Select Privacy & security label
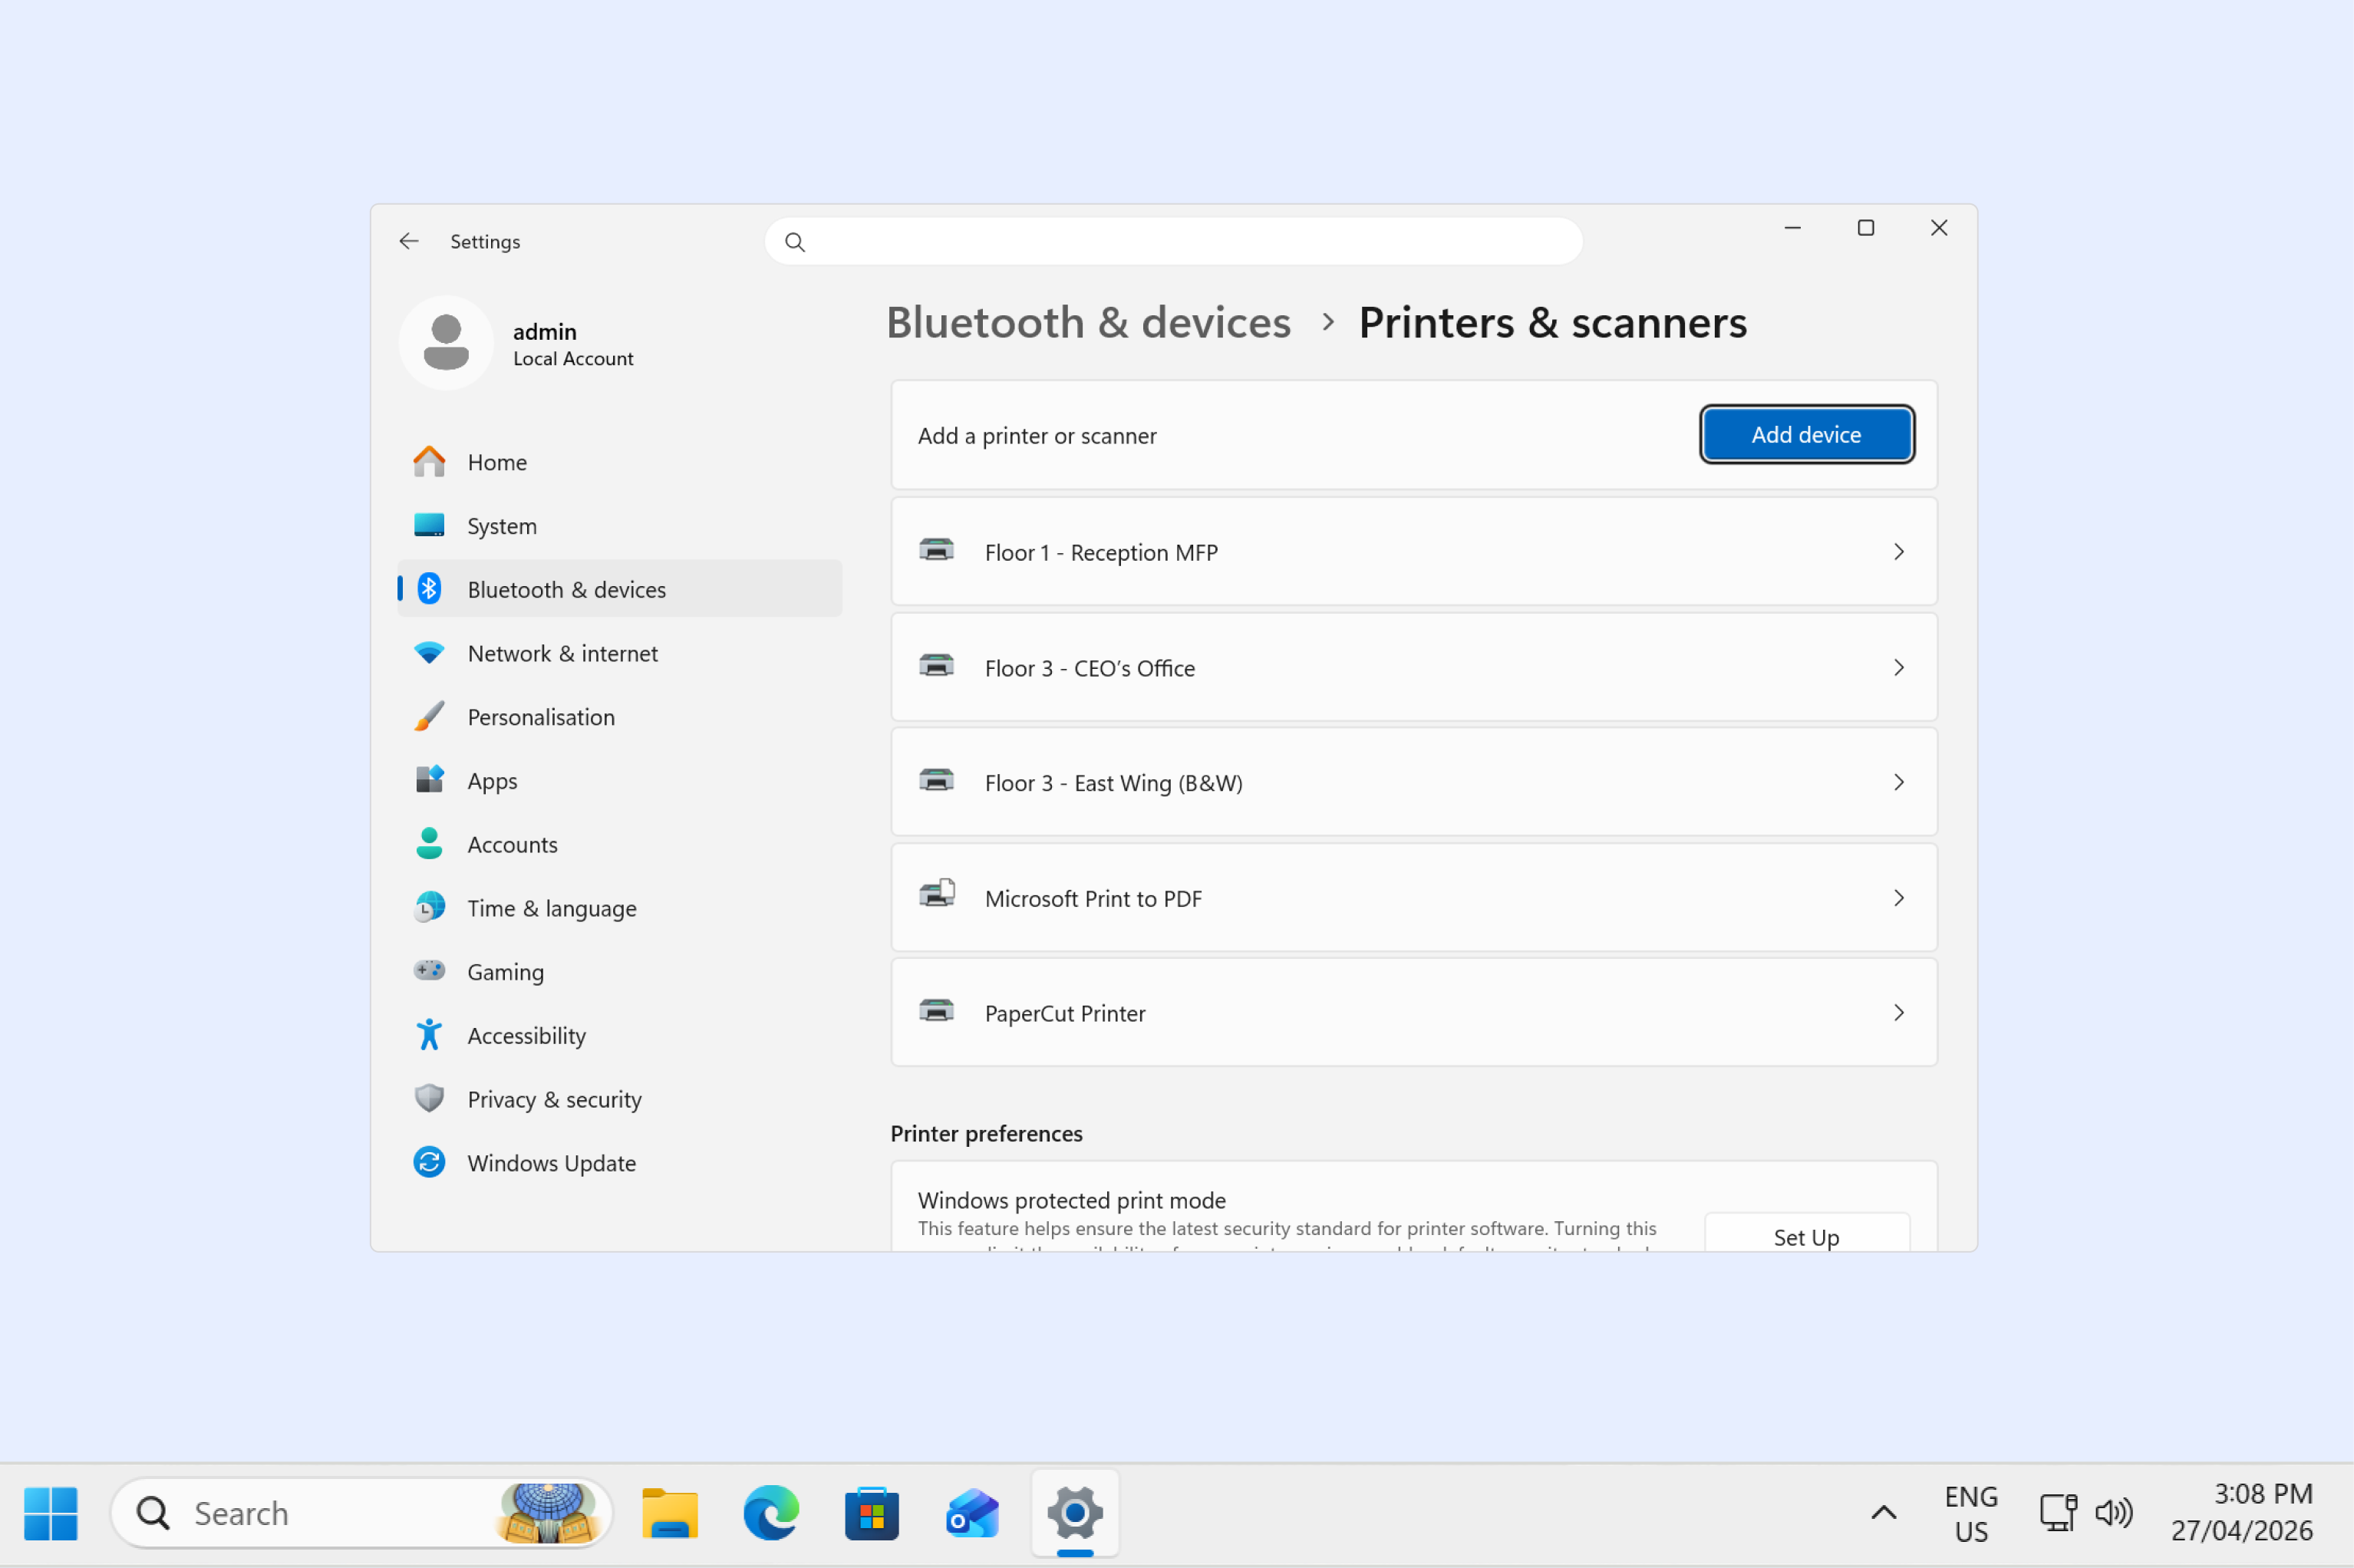The height and width of the screenshot is (1568, 2354). [x=555, y=1099]
